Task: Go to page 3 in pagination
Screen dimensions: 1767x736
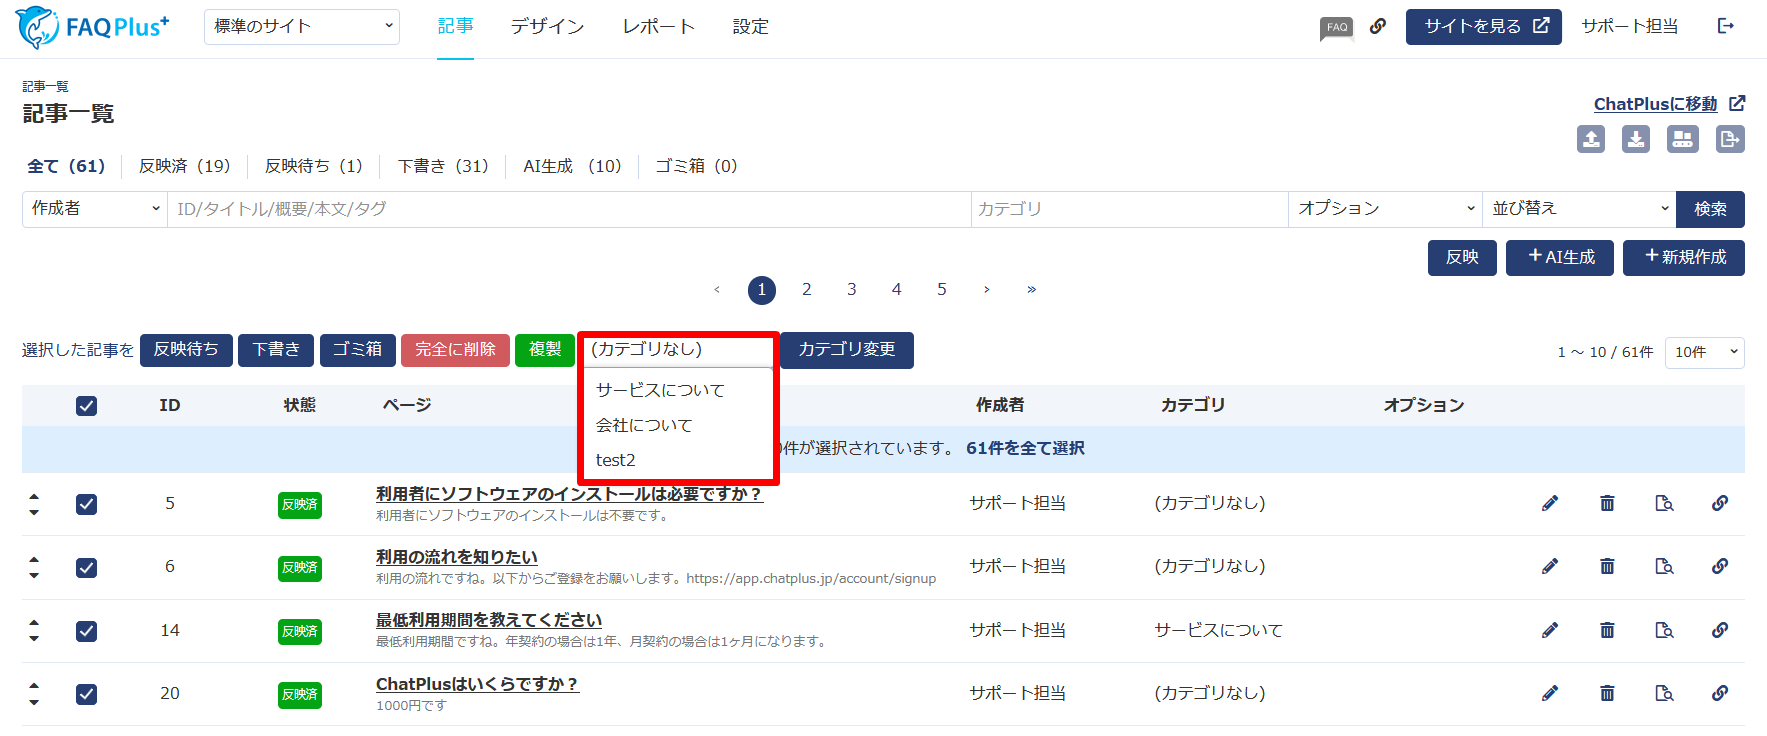Action: [852, 290]
